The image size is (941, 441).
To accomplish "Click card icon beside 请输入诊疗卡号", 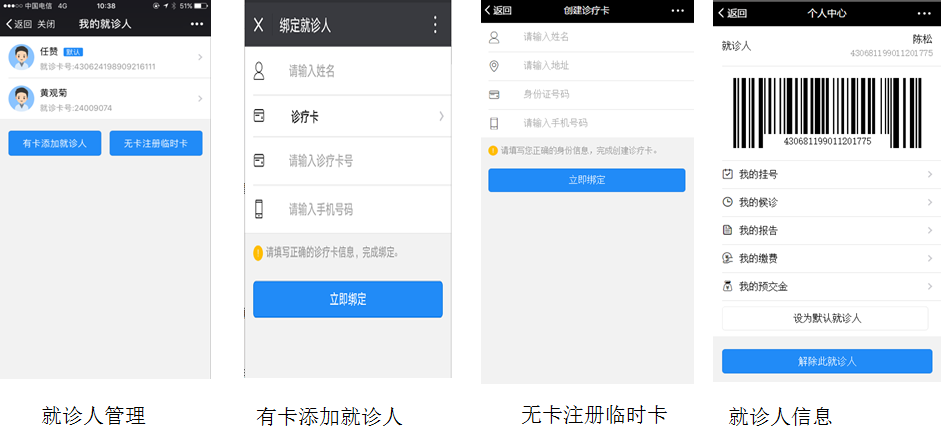I will (x=259, y=160).
